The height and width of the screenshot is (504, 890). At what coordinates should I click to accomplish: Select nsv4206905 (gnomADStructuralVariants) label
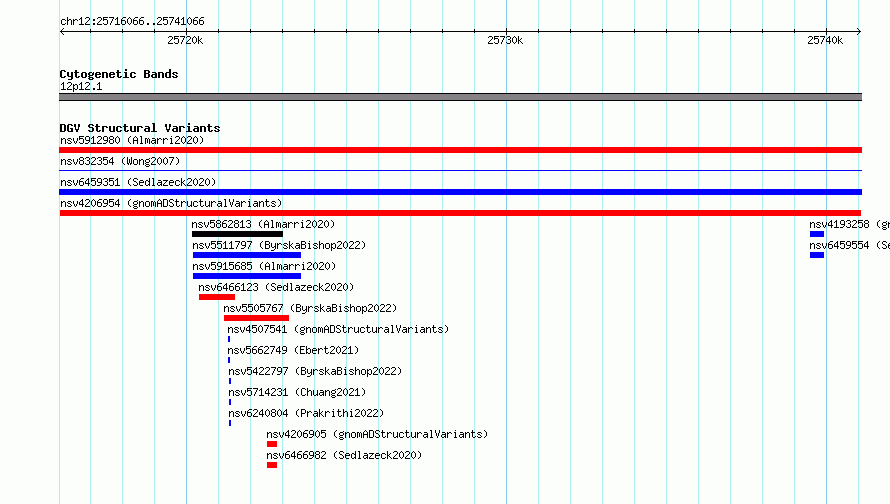click(x=377, y=434)
